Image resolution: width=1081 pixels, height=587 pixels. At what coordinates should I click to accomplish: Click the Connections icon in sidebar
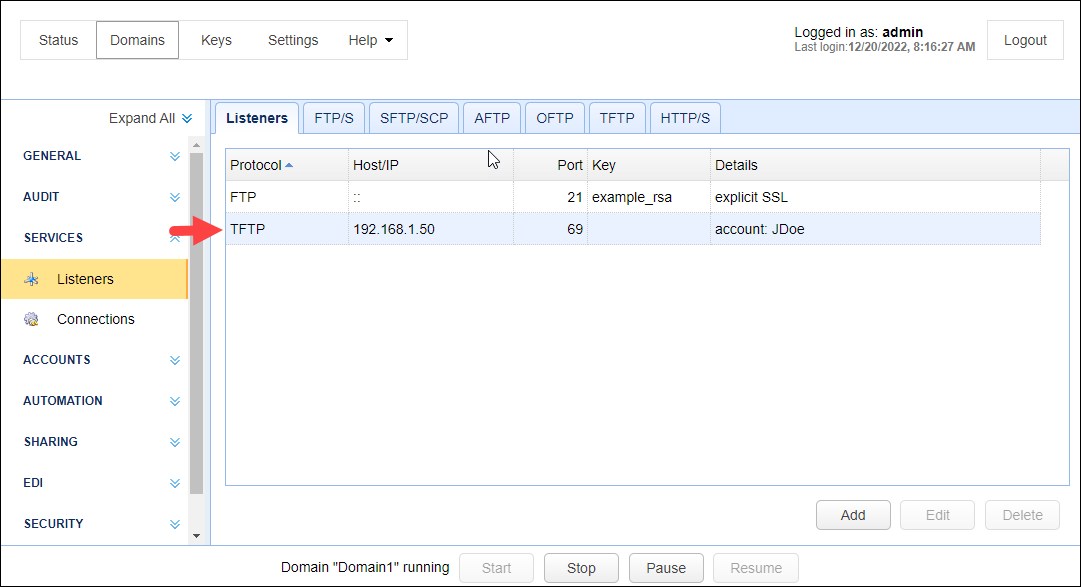[x=32, y=320]
